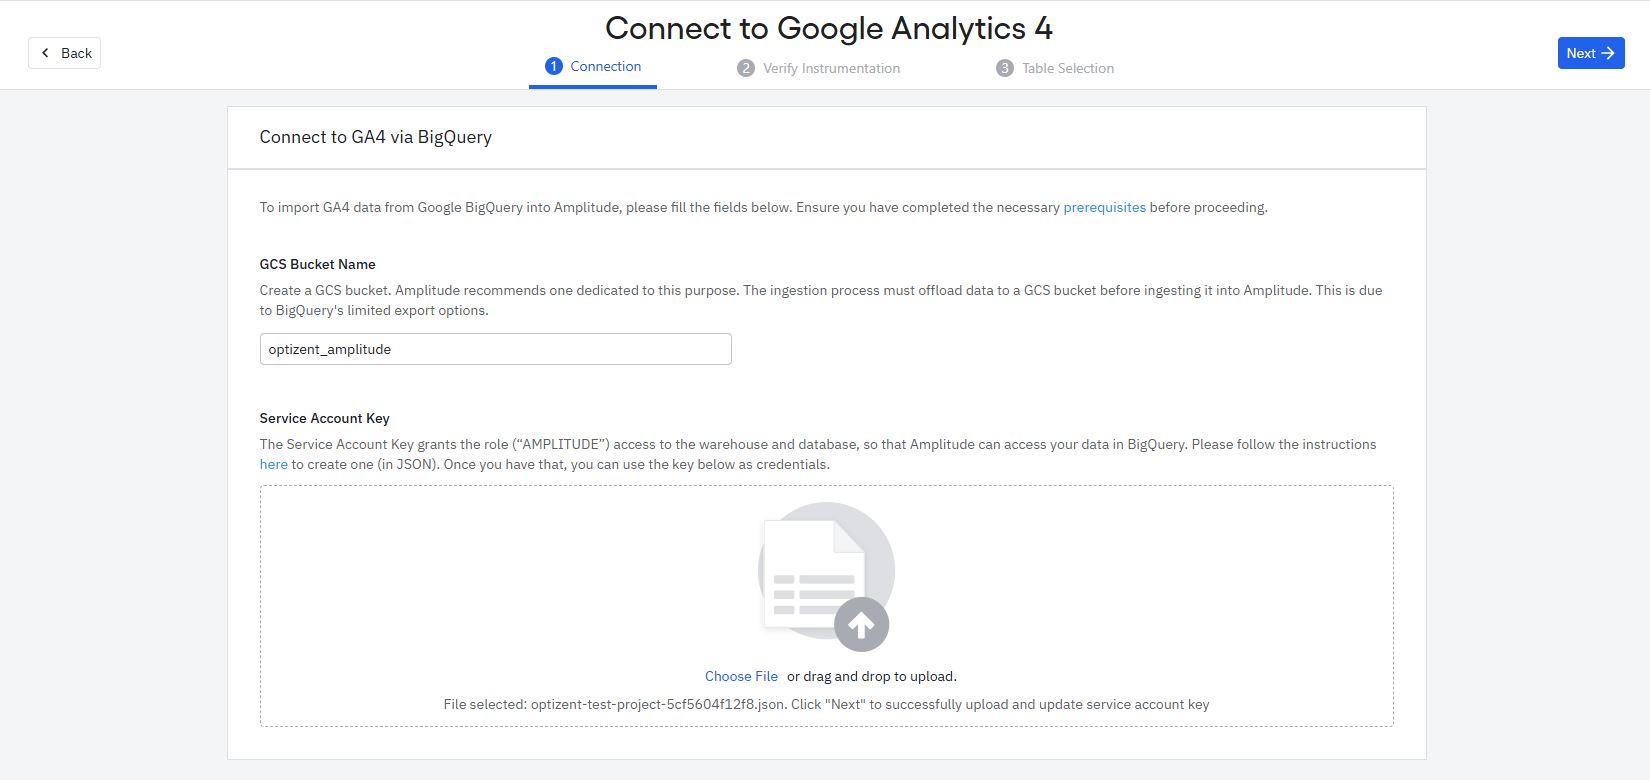
Task: Click the here link for service account instructions
Action: click(273, 464)
